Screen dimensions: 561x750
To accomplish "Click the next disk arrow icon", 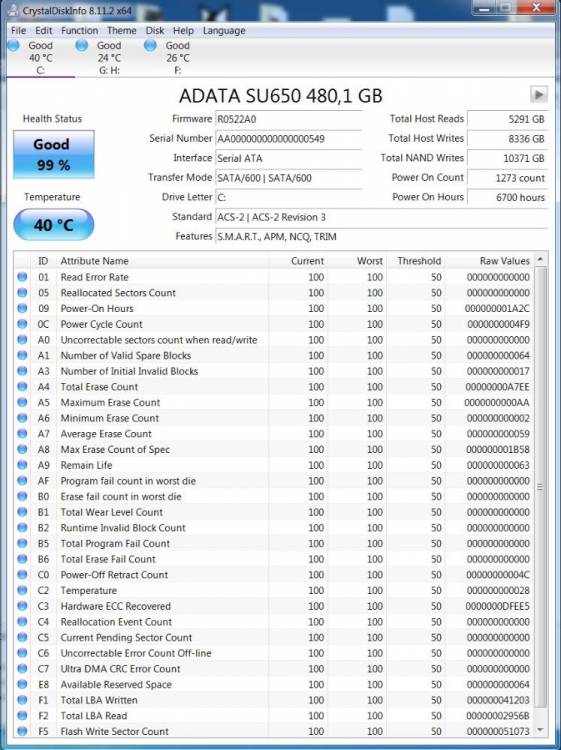I will coord(539,94).
